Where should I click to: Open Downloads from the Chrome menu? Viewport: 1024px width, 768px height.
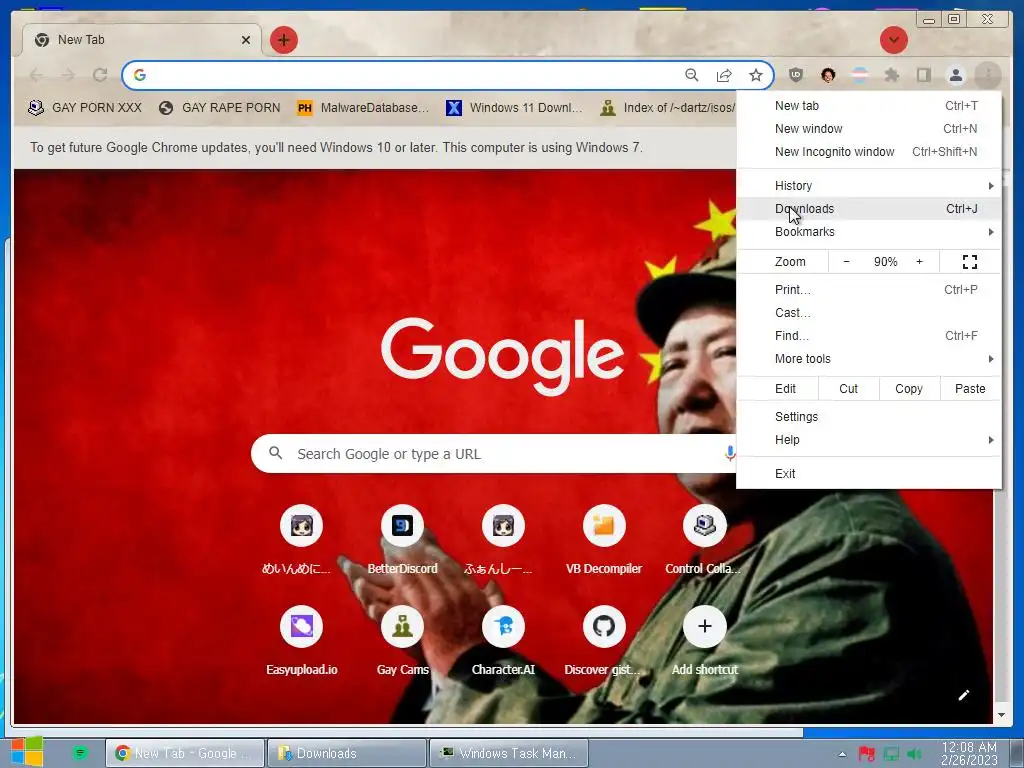tap(869, 209)
